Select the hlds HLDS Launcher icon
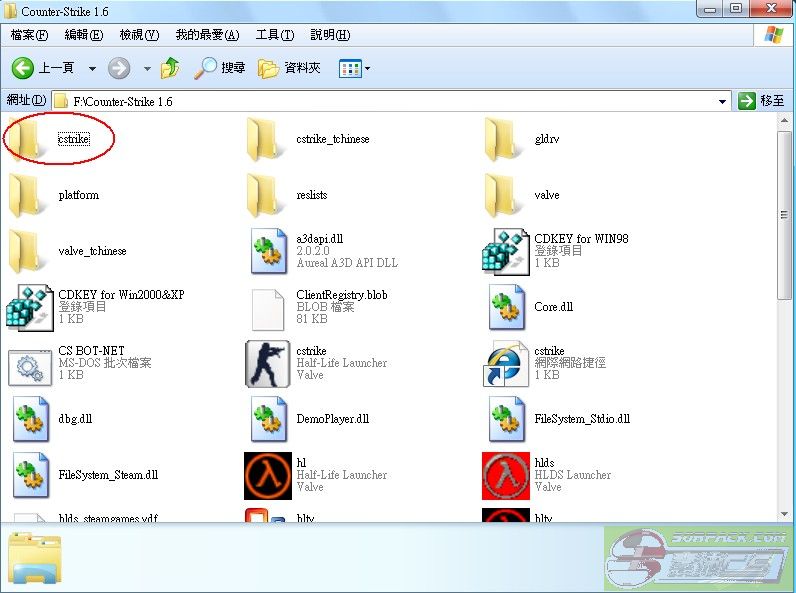796x593 pixels. coord(505,475)
